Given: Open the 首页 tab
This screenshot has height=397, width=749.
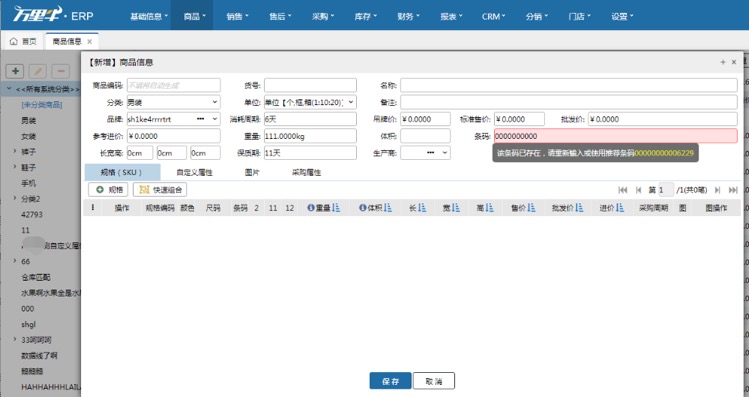Looking at the screenshot, I should tap(23, 42).
